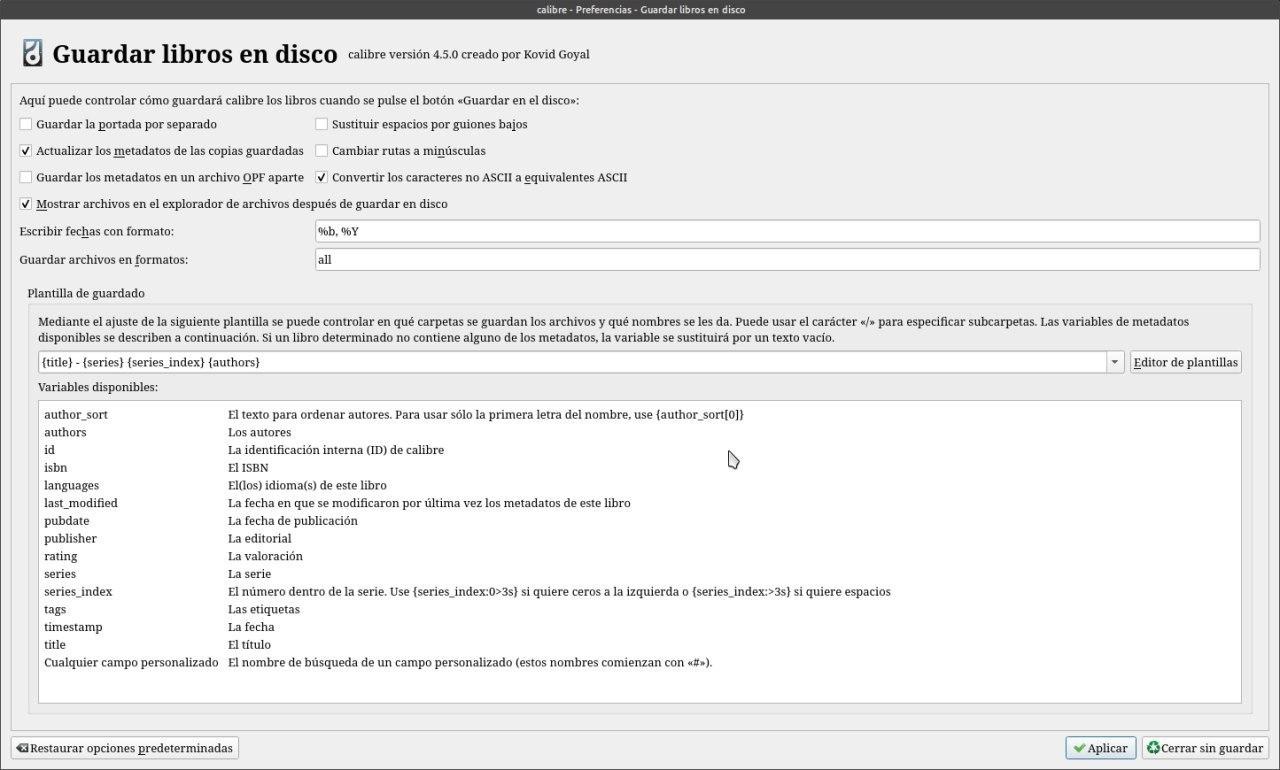Screen dimensions: 1280x770
Task: Click 'Cerrar sin guardar'
Action: click(x=1205, y=748)
